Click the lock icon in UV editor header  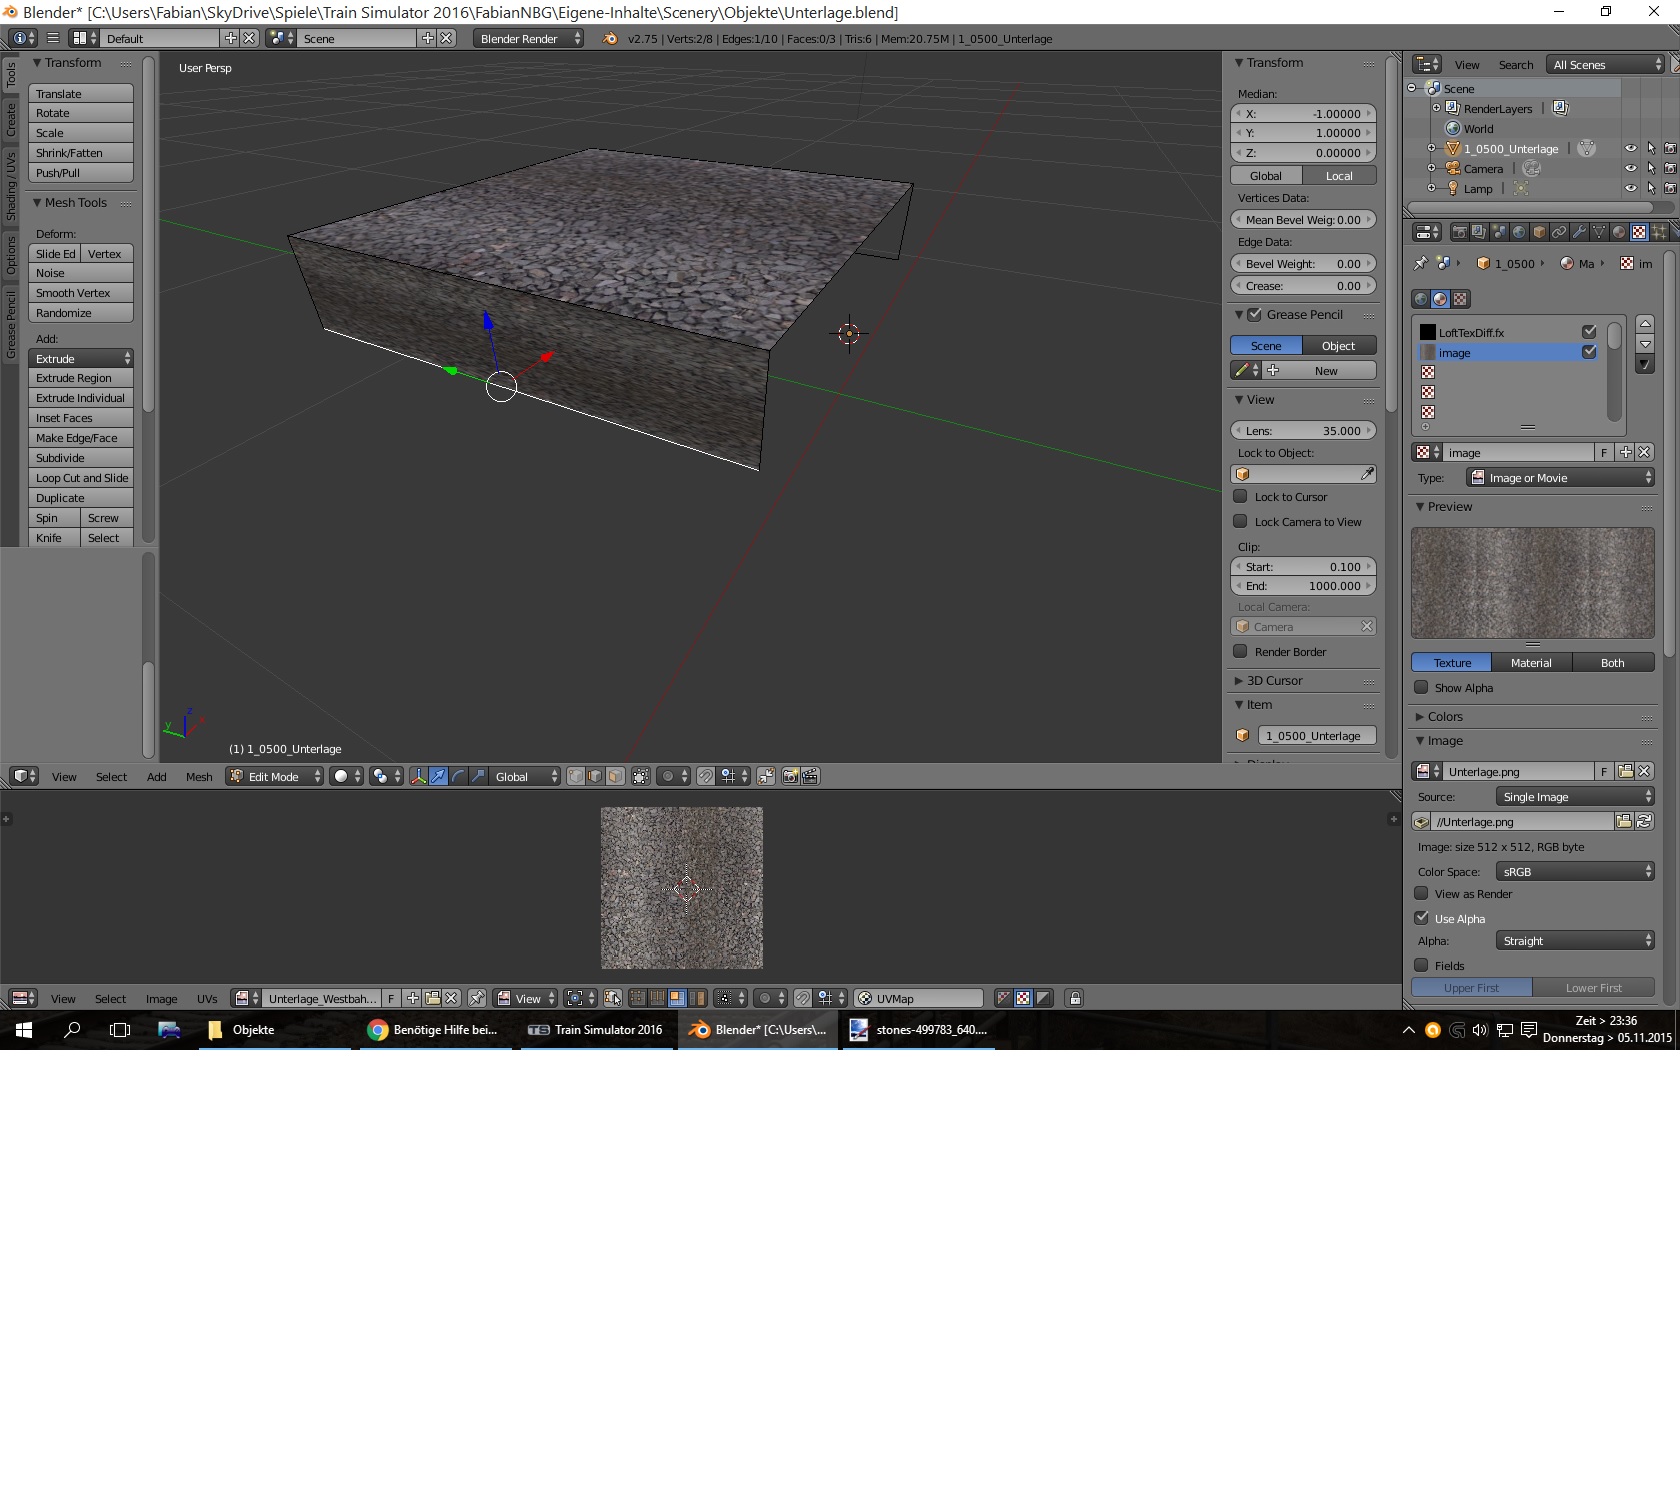(1074, 998)
